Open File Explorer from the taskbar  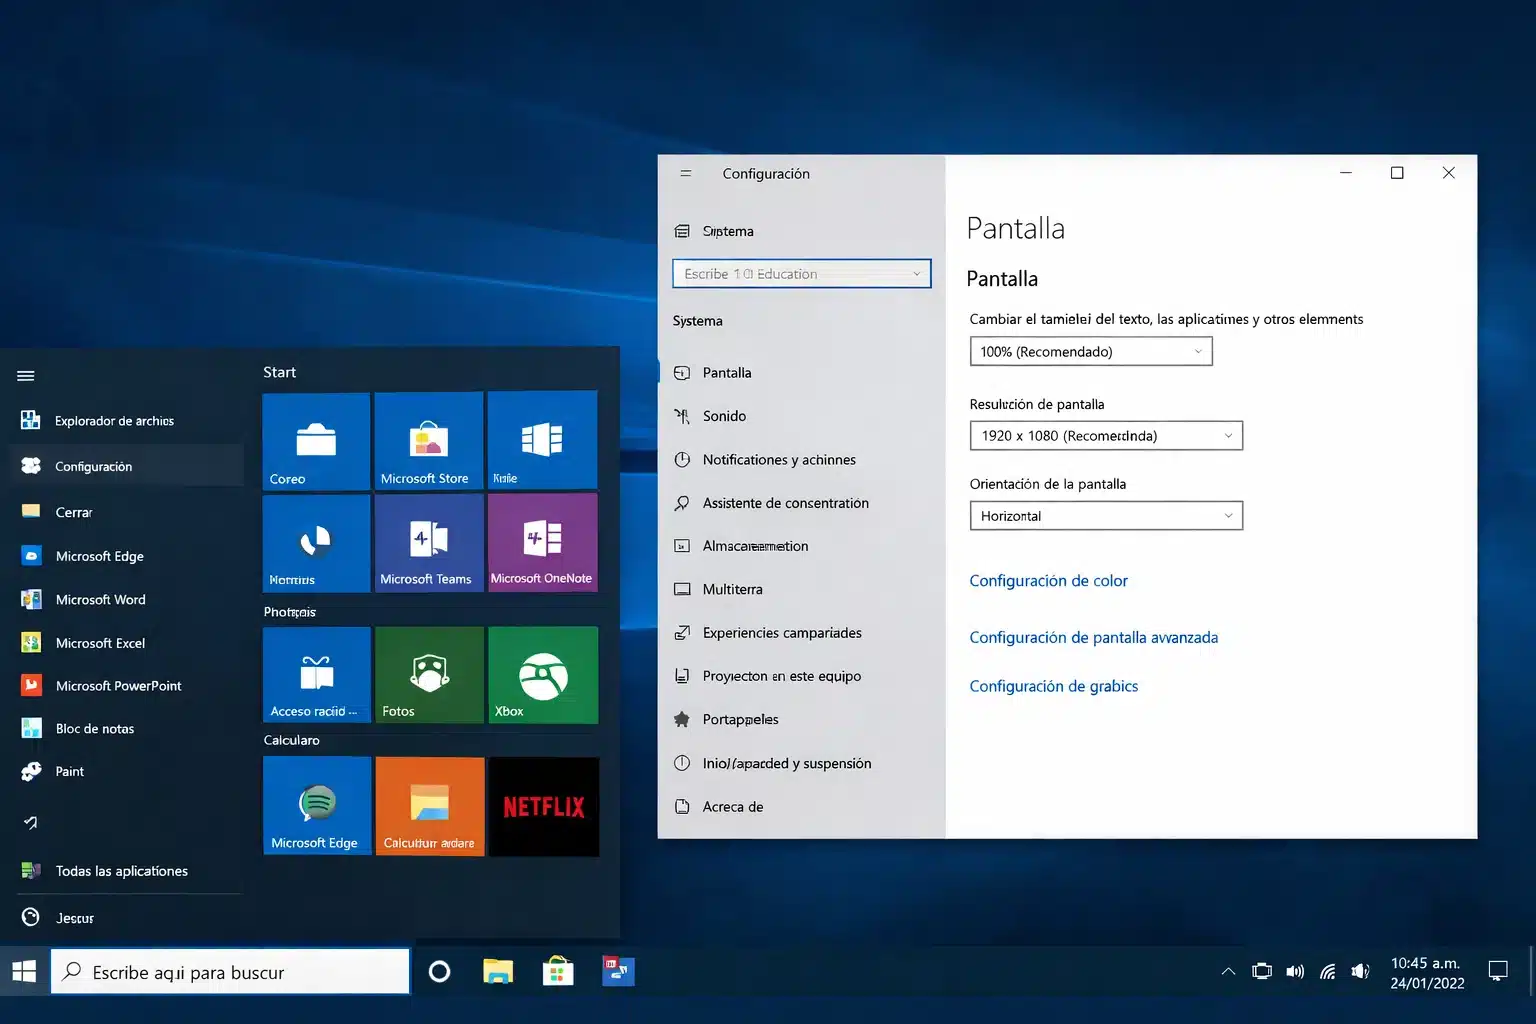(498, 970)
